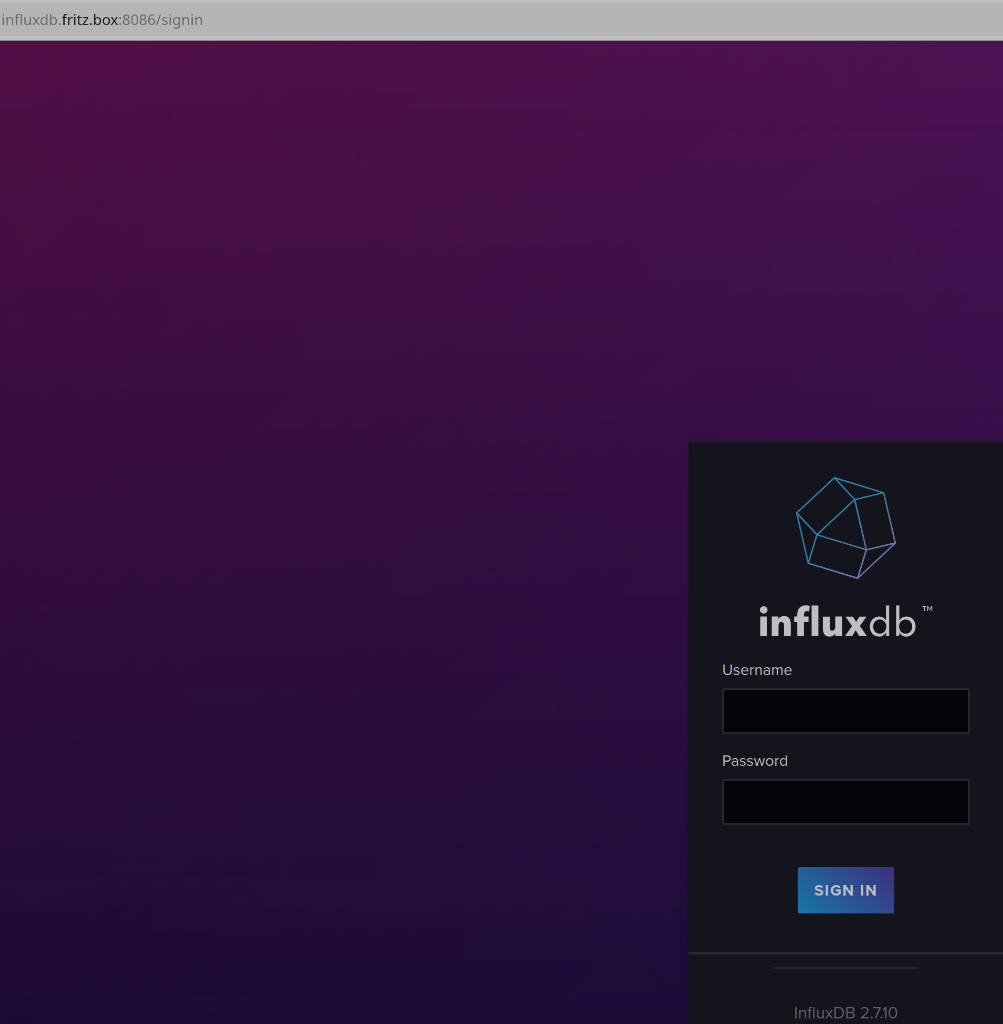Image resolution: width=1003 pixels, height=1024 pixels.
Task: Select the browser address bar
Action: 500,20
